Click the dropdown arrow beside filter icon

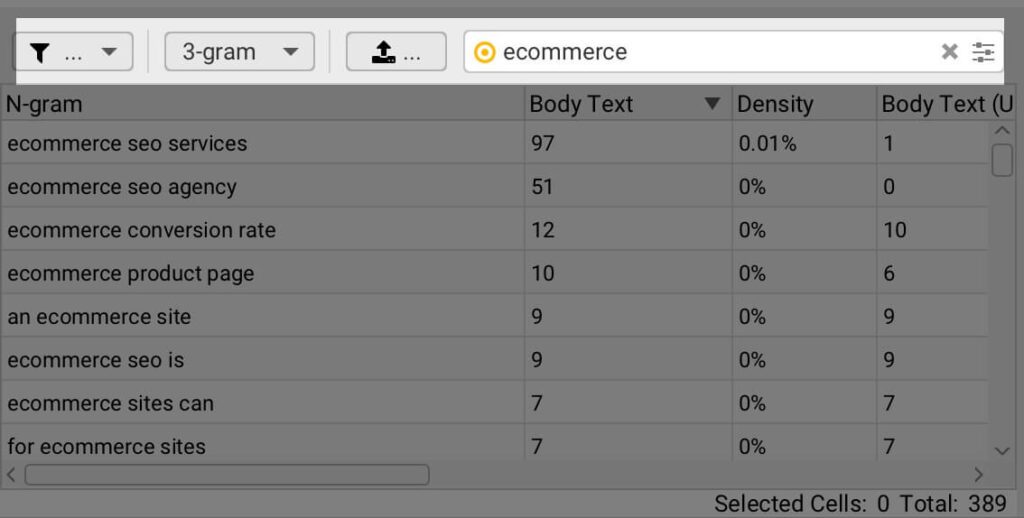coord(109,52)
